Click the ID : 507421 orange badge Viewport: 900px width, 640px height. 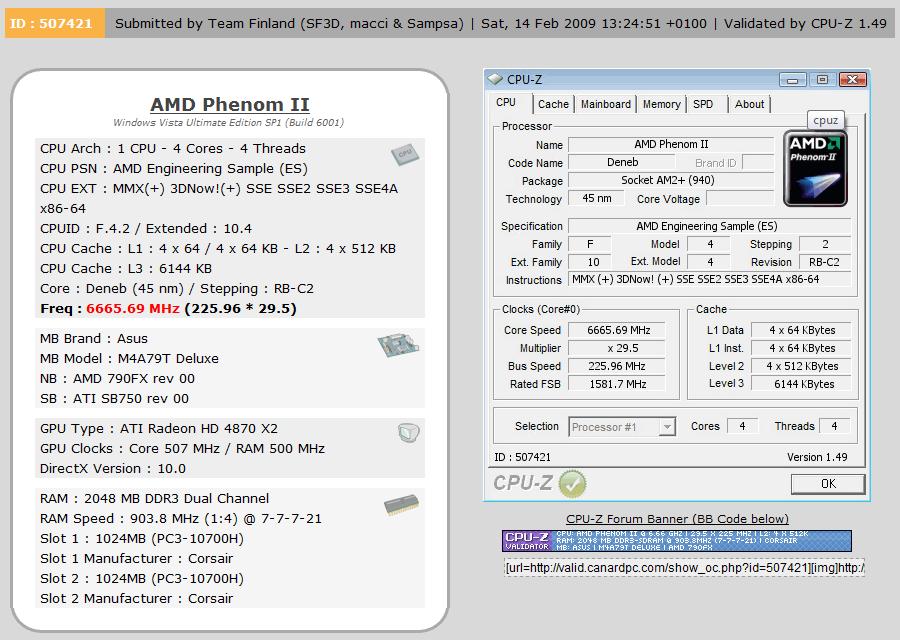point(55,24)
